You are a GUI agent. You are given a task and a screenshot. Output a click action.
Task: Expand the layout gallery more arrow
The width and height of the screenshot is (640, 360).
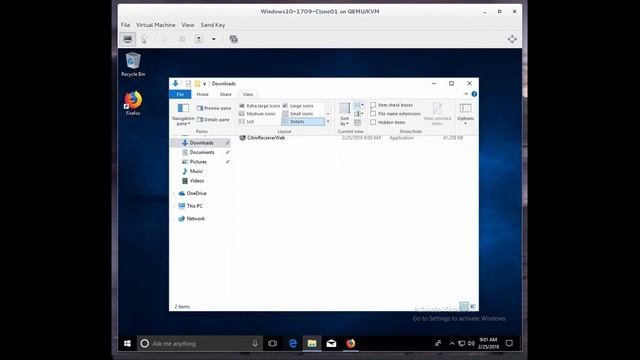328,122
